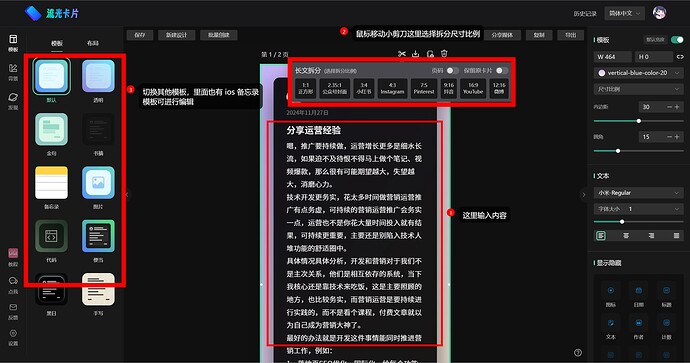Open the planet discover sidebar icon
Image resolution: width=690 pixels, height=363 pixels.
tap(13, 101)
